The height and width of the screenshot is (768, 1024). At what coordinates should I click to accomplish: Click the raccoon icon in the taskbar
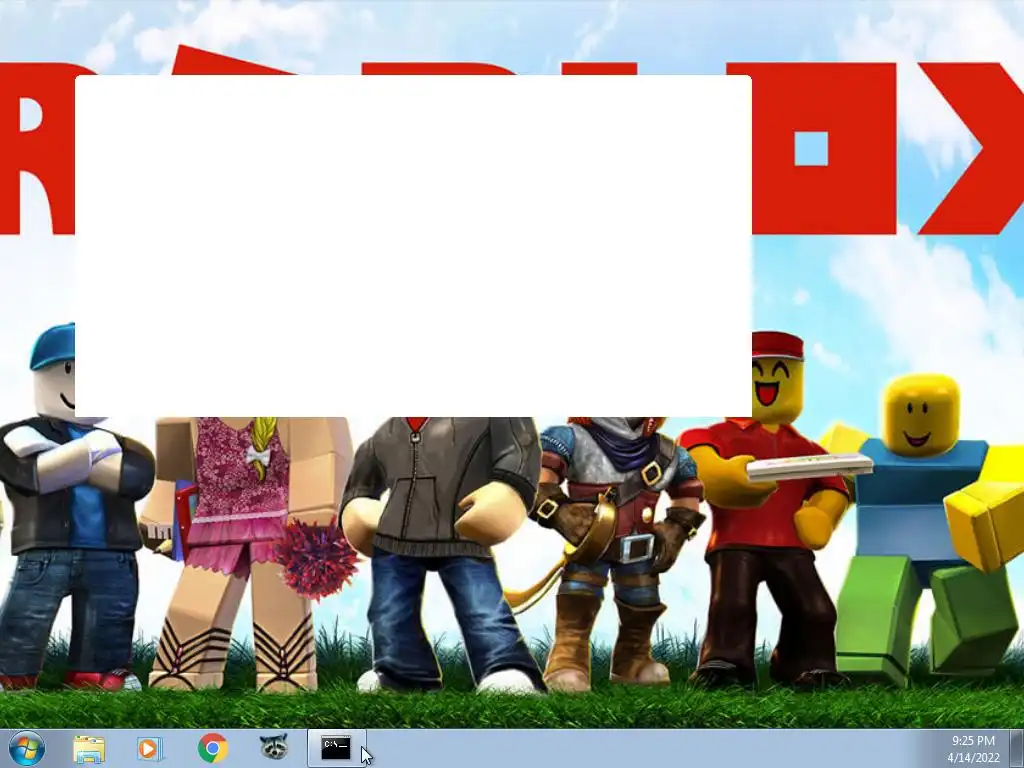(274, 747)
